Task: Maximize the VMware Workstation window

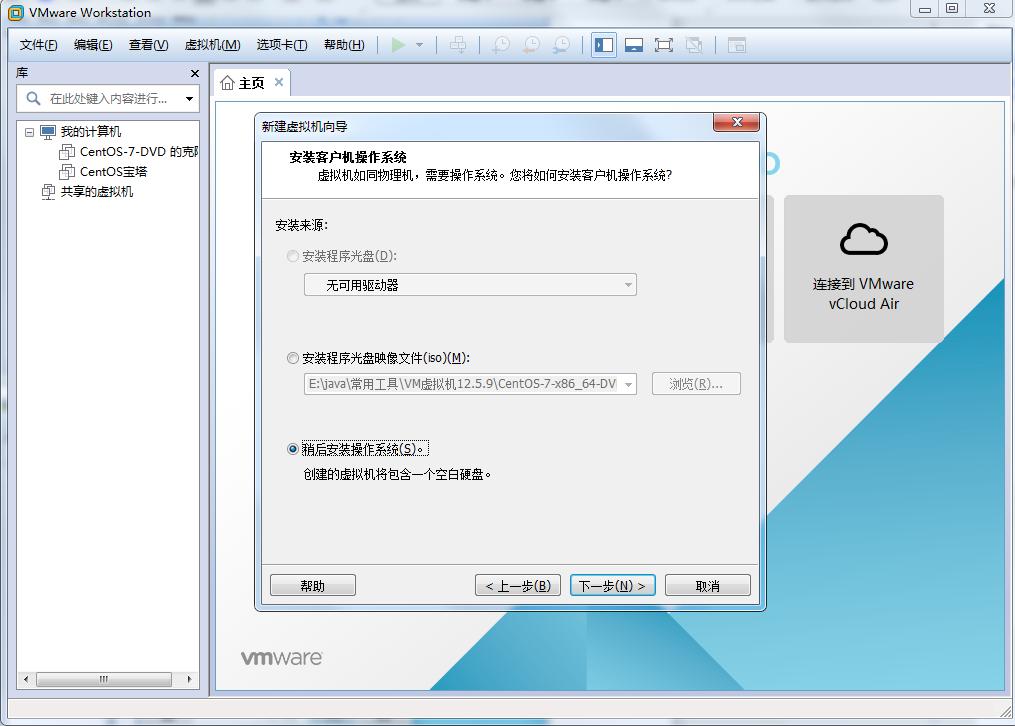Action: (x=952, y=8)
